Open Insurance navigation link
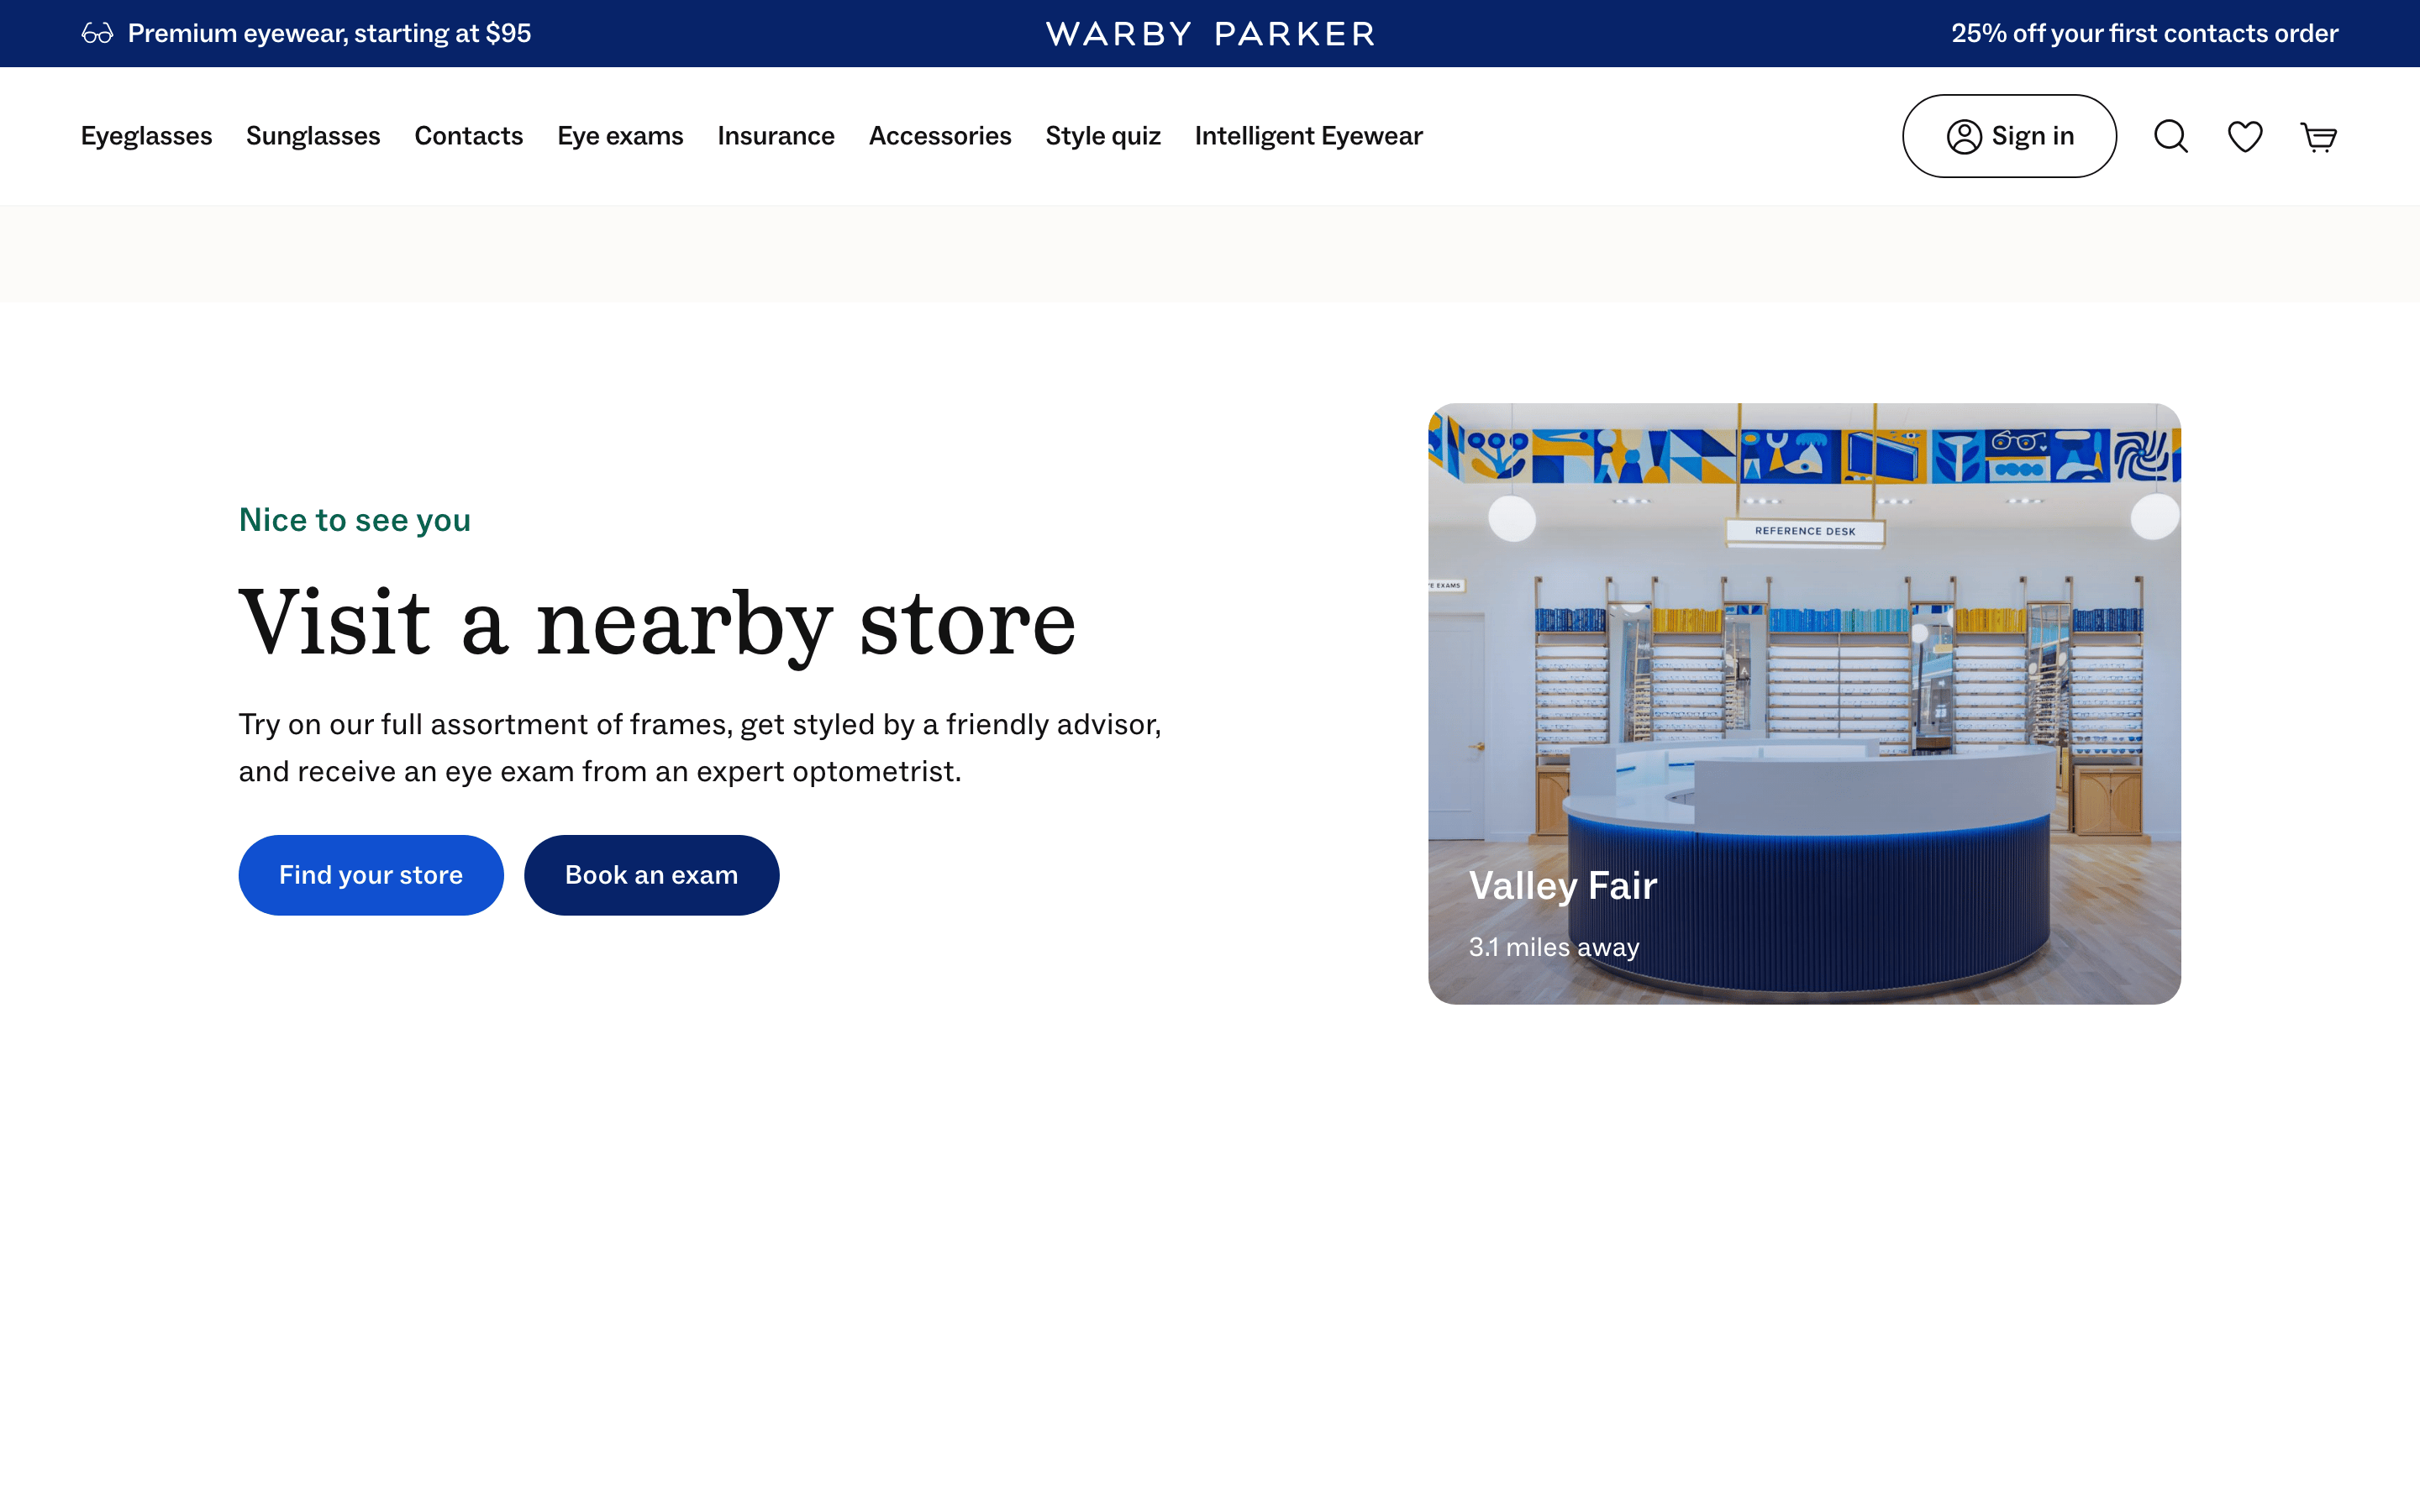Image resolution: width=2420 pixels, height=1512 pixels. [776, 136]
